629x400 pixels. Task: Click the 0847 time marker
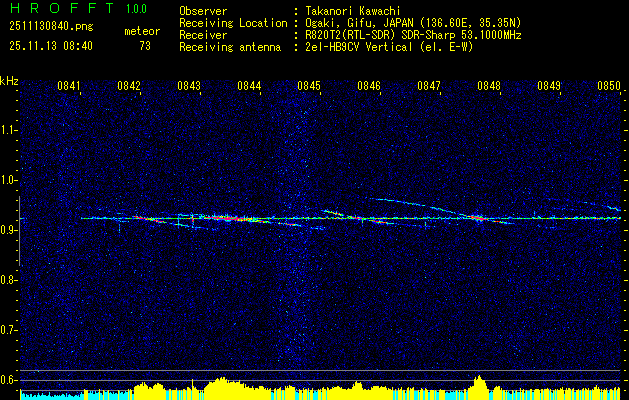click(x=429, y=86)
